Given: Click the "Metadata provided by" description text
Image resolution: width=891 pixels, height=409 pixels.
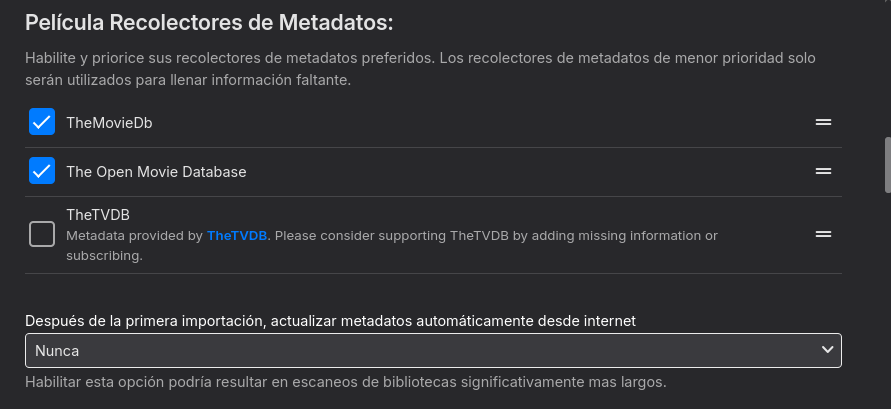Looking at the screenshot, I should point(135,236).
